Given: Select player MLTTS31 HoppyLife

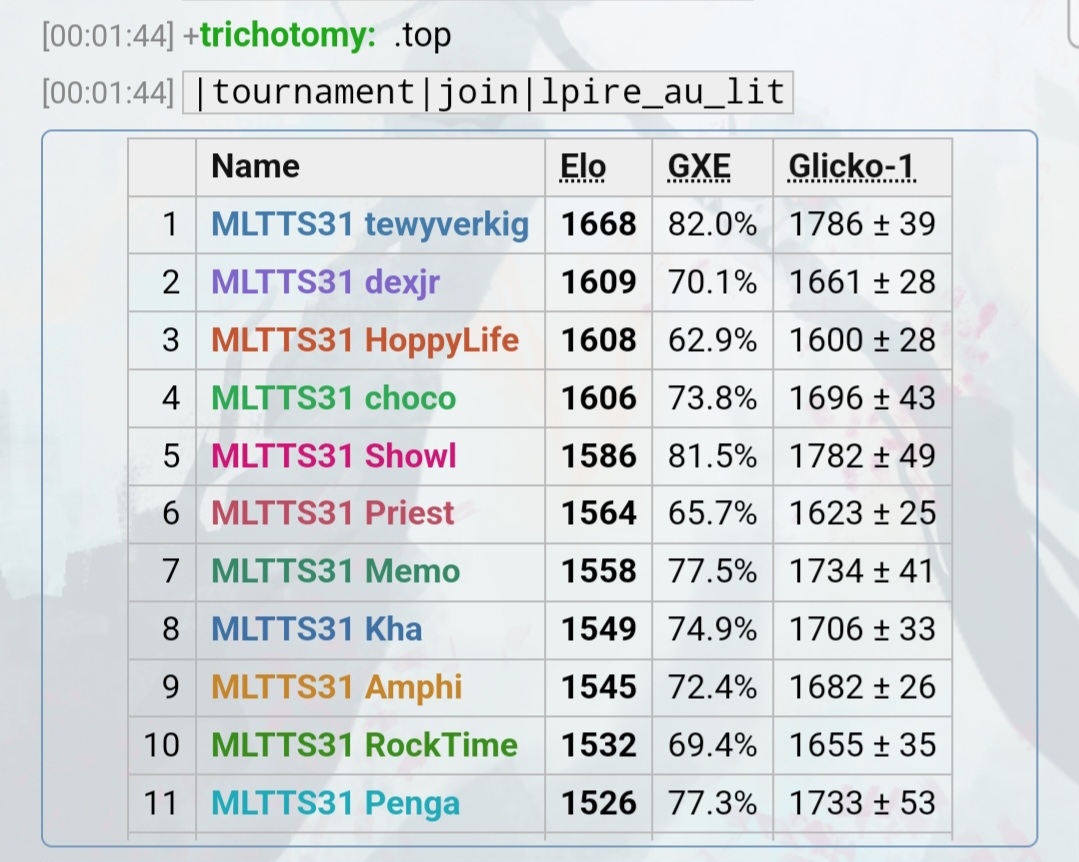Looking at the screenshot, I should (365, 340).
